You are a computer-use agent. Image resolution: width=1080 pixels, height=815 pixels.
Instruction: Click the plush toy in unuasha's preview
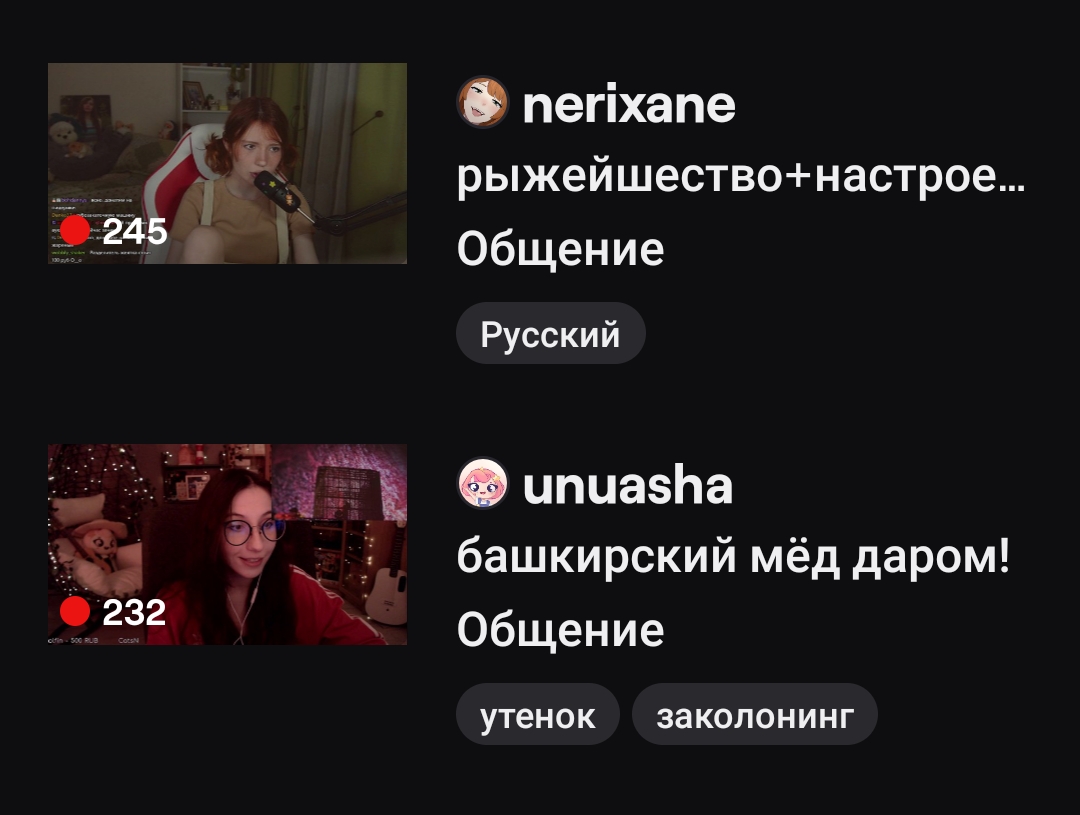coord(94,544)
